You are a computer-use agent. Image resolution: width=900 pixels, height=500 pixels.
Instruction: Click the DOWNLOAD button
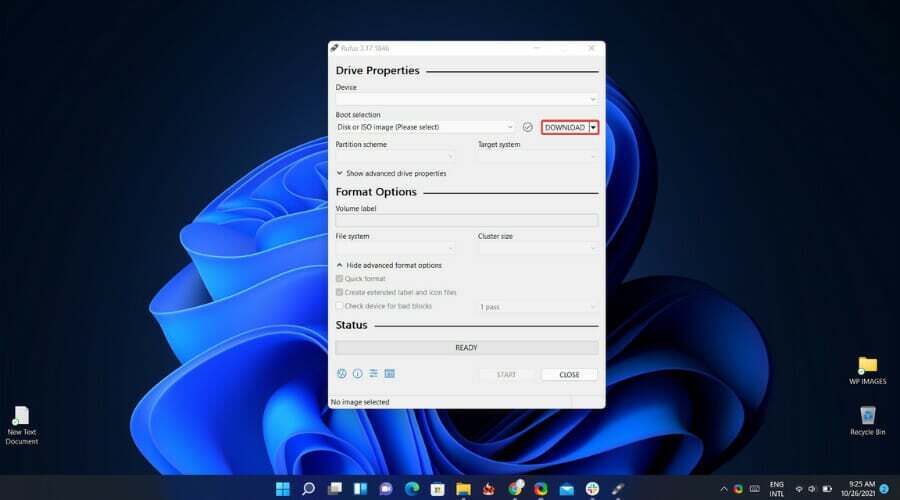click(565, 127)
